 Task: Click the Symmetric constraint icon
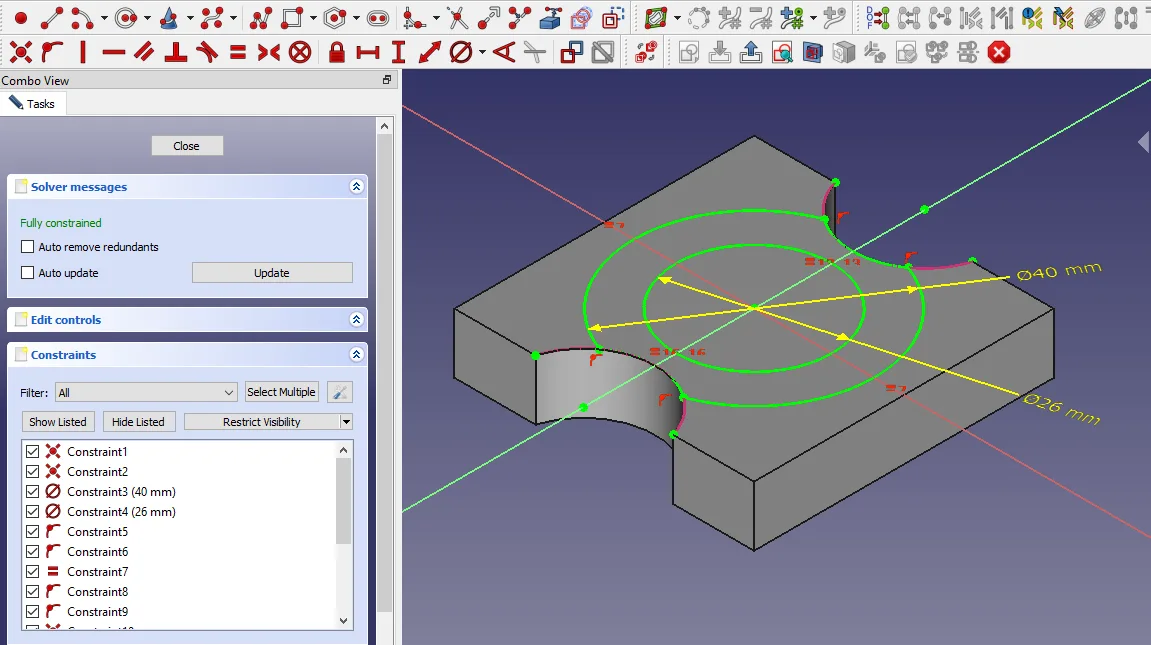[268, 53]
